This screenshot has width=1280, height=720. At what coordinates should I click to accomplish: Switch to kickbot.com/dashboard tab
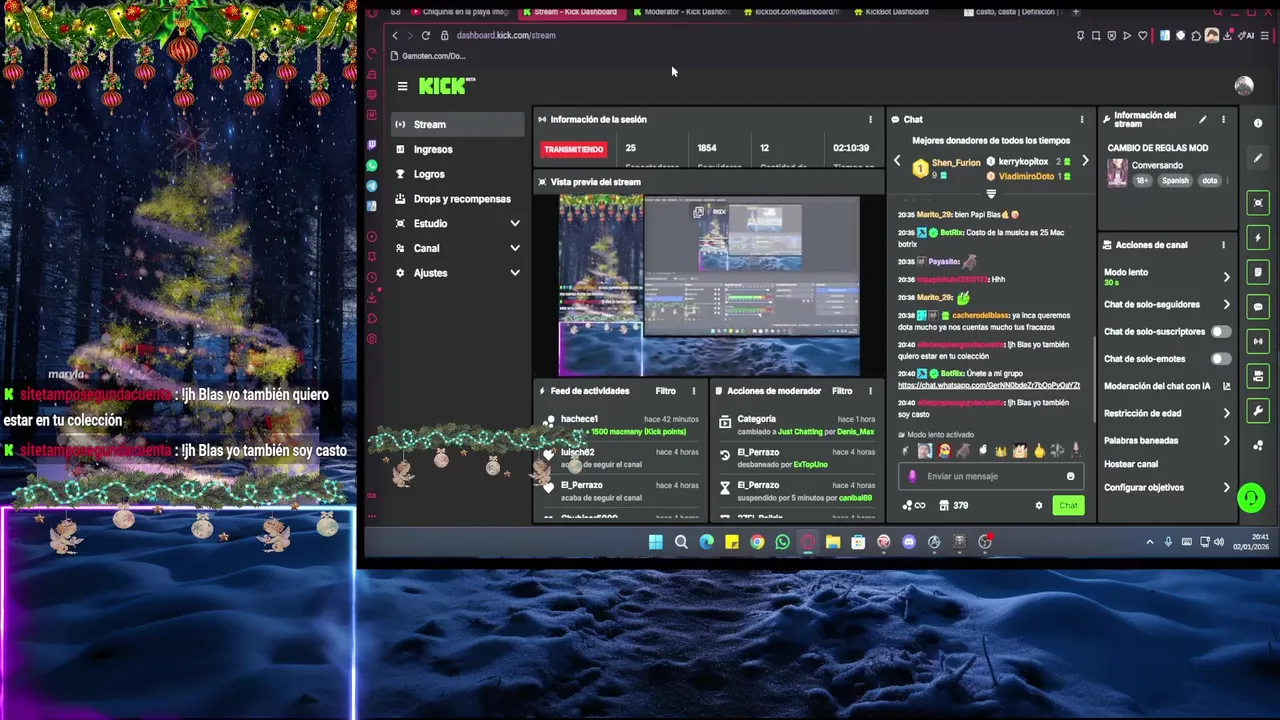[x=791, y=12]
